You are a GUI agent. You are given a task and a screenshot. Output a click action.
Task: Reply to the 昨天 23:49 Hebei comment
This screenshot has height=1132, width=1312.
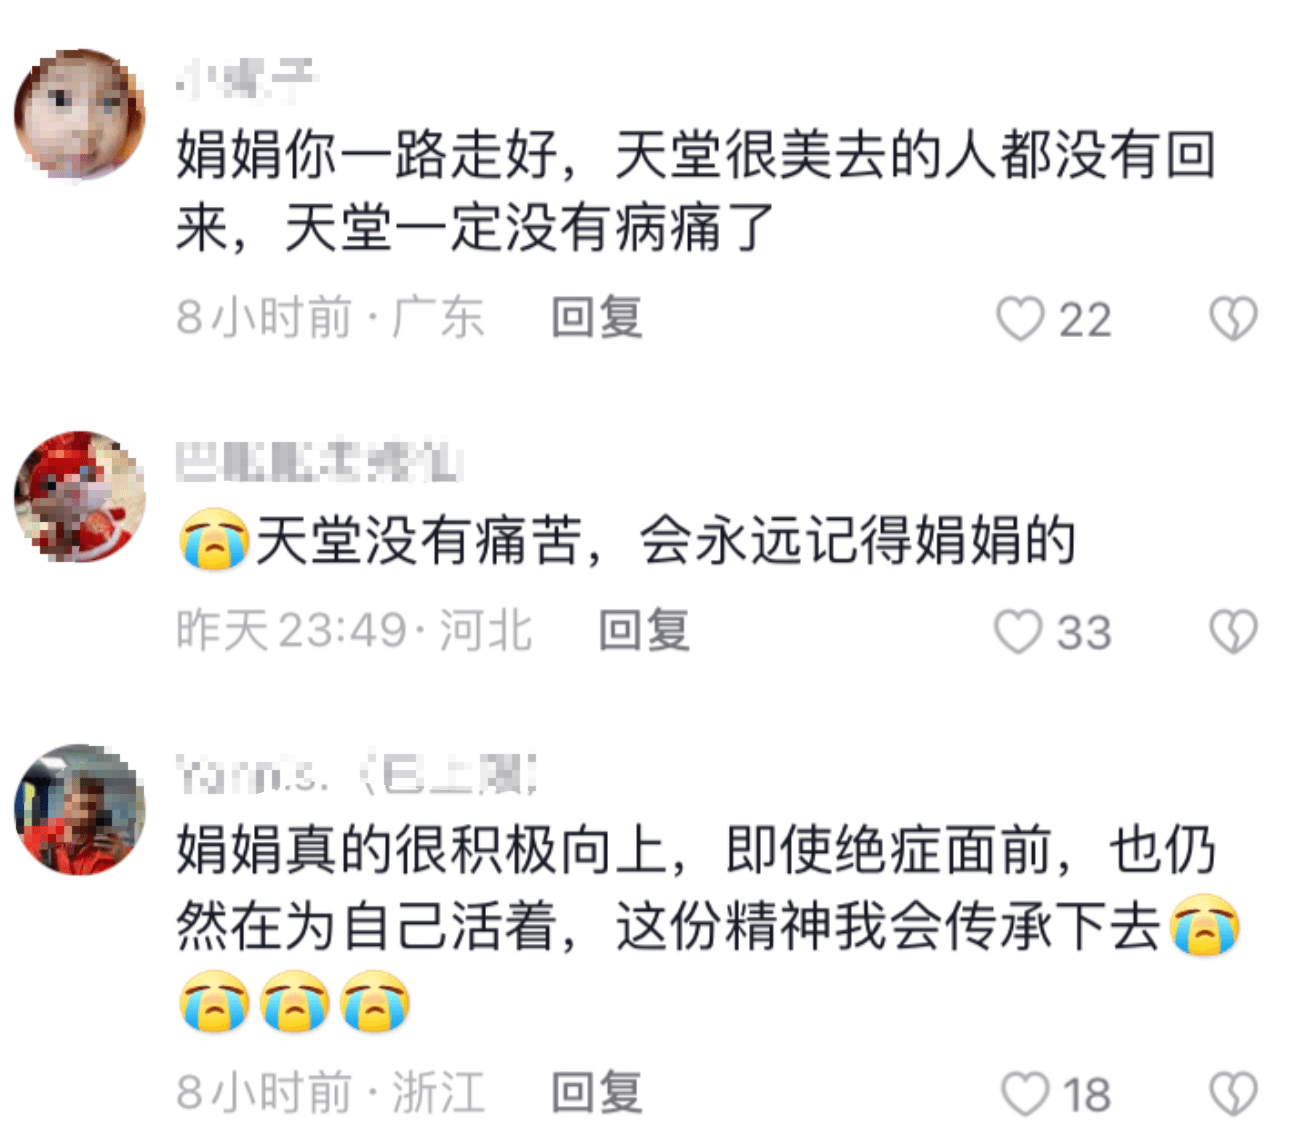pos(644,631)
